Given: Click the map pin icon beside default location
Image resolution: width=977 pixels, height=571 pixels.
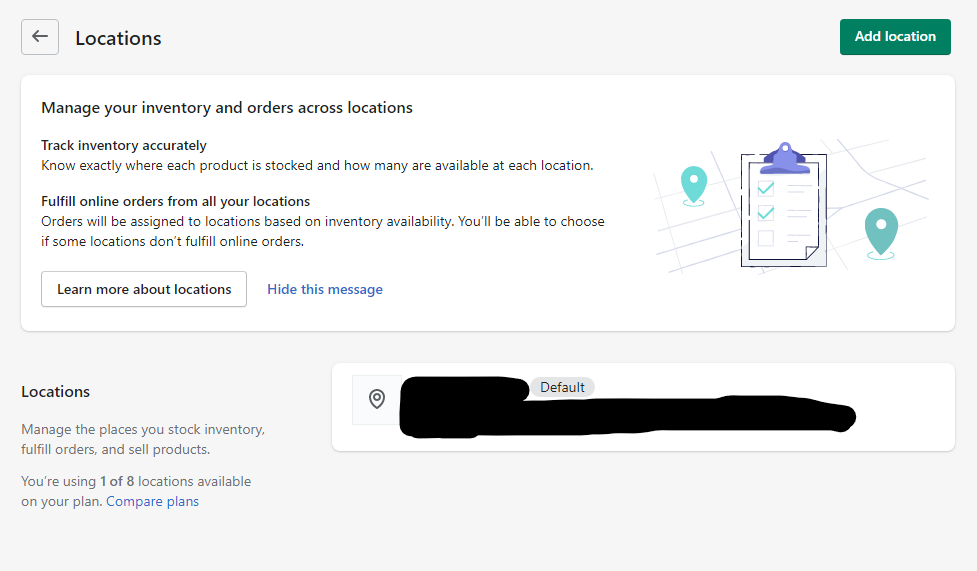Looking at the screenshot, I should tap(377, 400).
